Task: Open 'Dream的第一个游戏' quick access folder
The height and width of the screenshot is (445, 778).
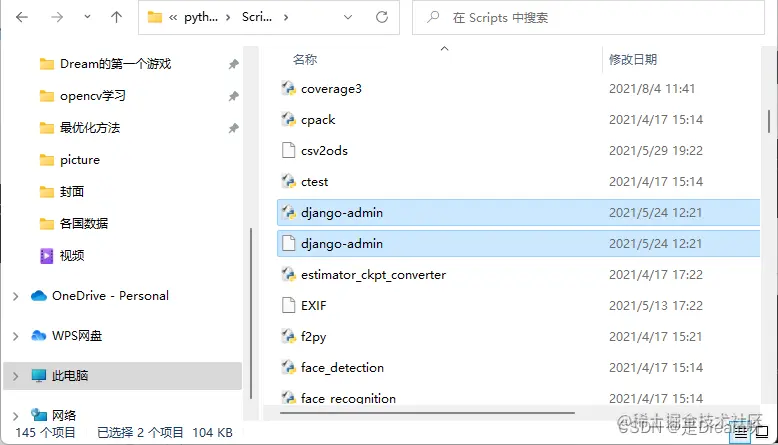Action: tap(115, 64)
